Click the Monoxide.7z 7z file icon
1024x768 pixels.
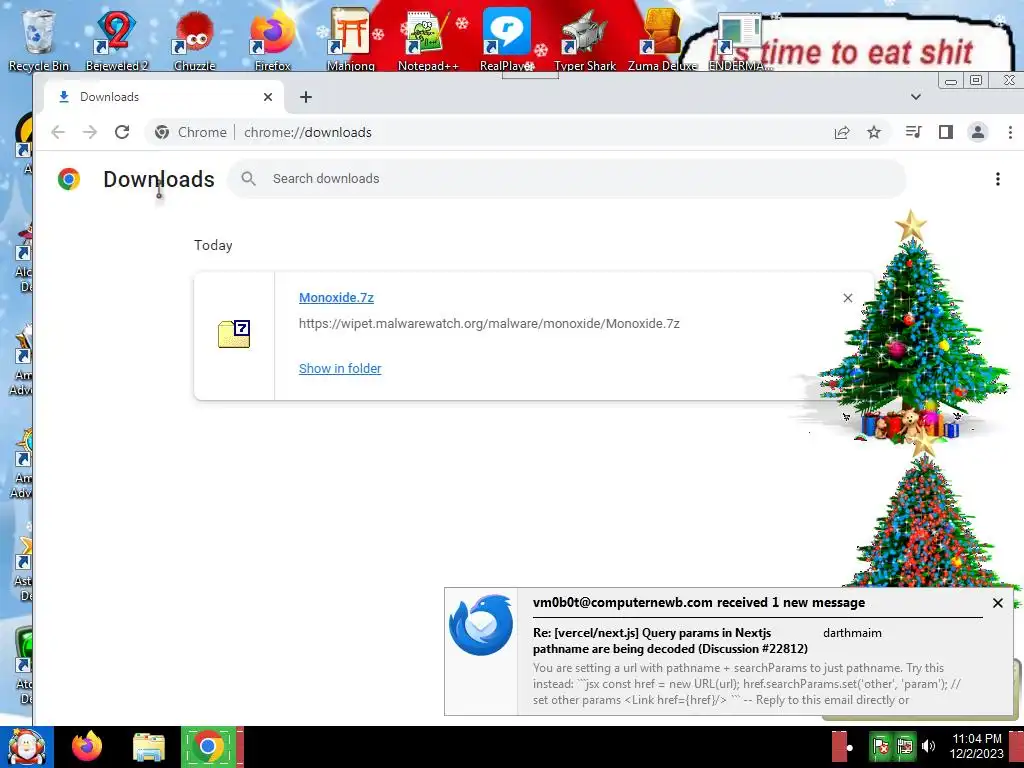point(234,334)
